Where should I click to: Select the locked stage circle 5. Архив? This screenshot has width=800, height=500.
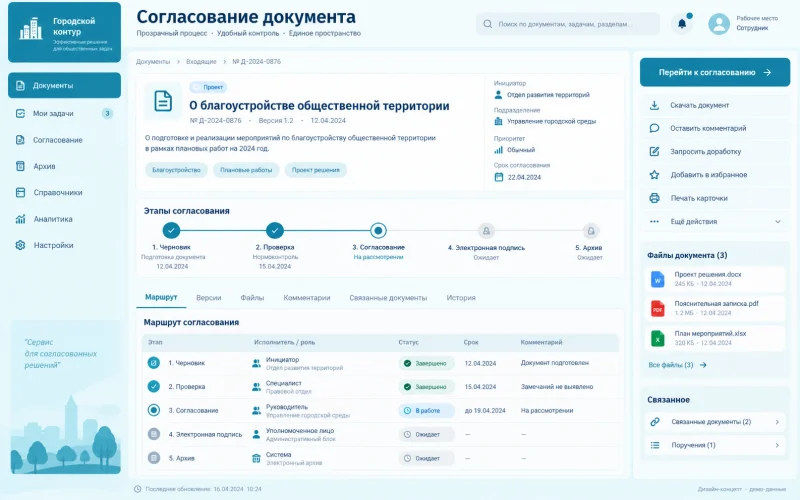tap(590, 231)
